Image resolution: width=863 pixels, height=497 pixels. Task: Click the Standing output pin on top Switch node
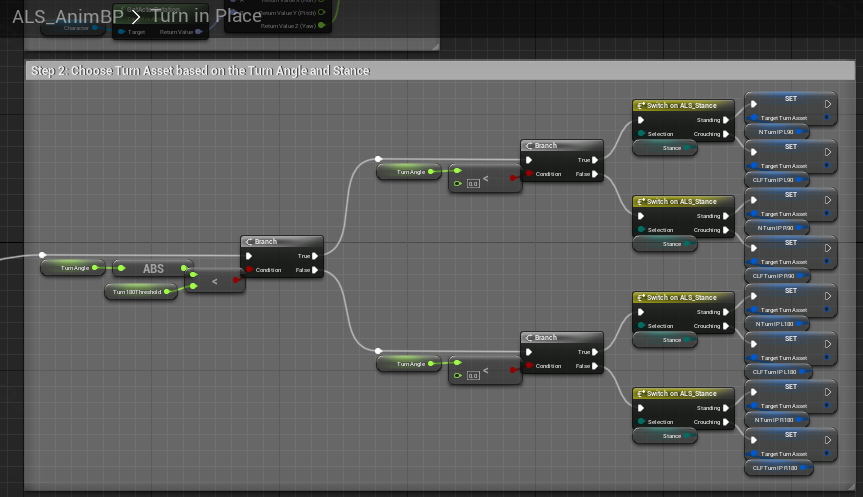[727, 120]
